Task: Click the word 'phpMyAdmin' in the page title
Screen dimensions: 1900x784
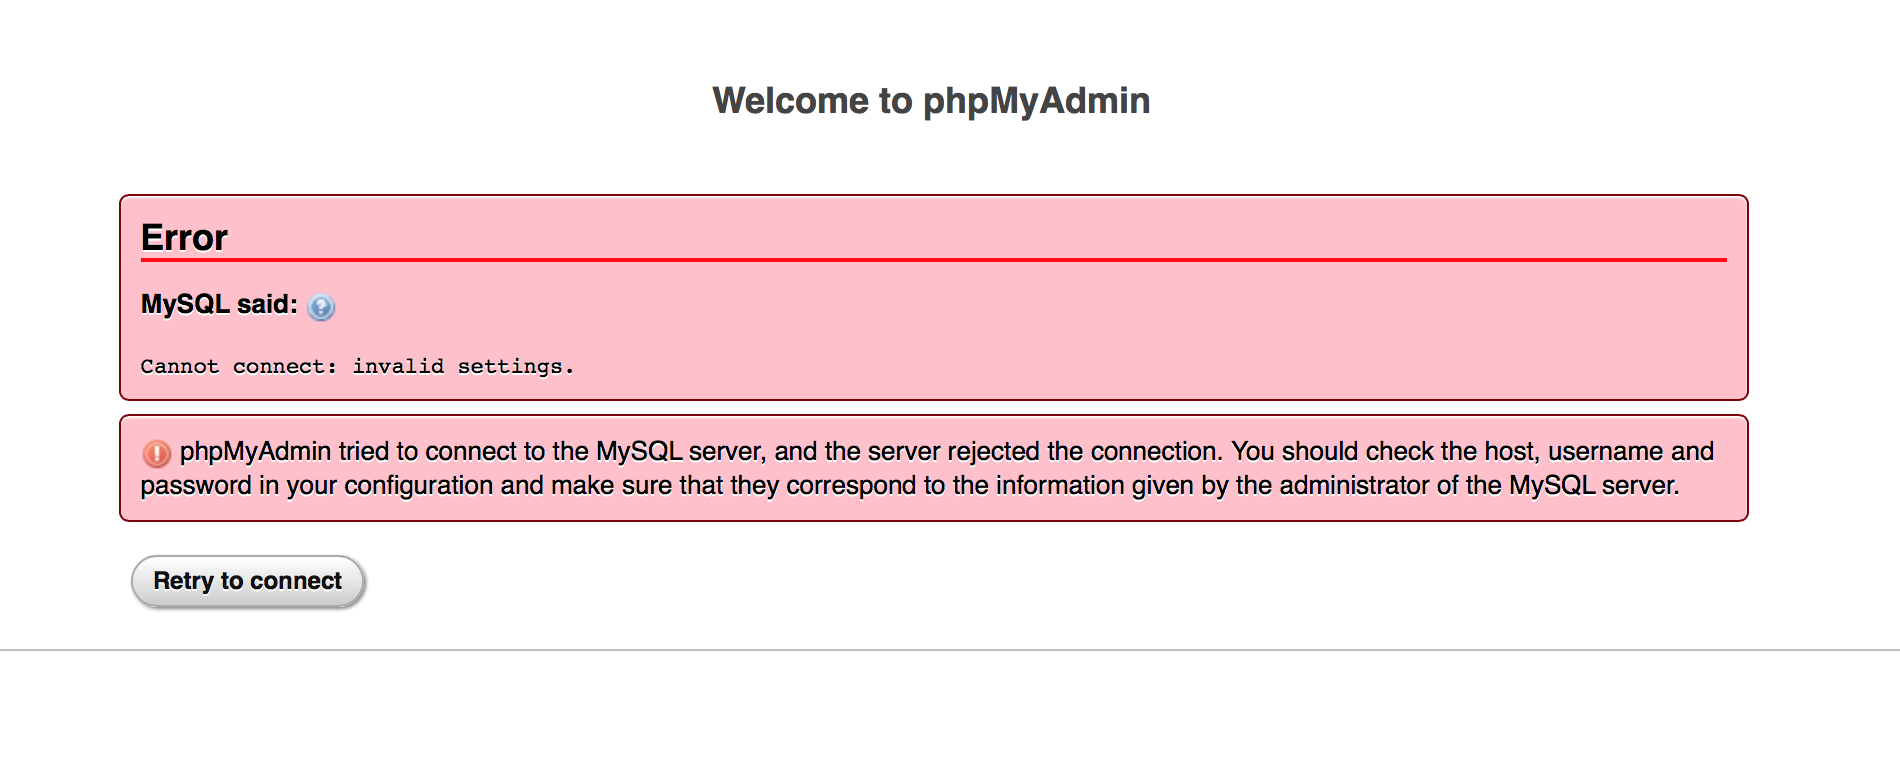Action: pos(1036,102)
